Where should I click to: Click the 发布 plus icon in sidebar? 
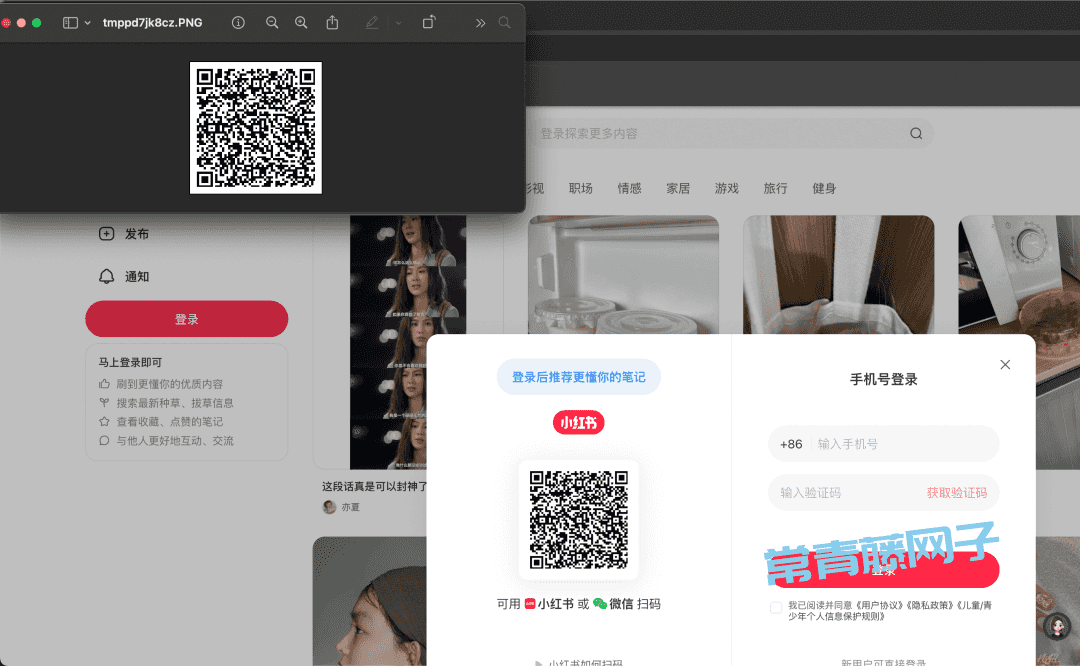(107, 233)
